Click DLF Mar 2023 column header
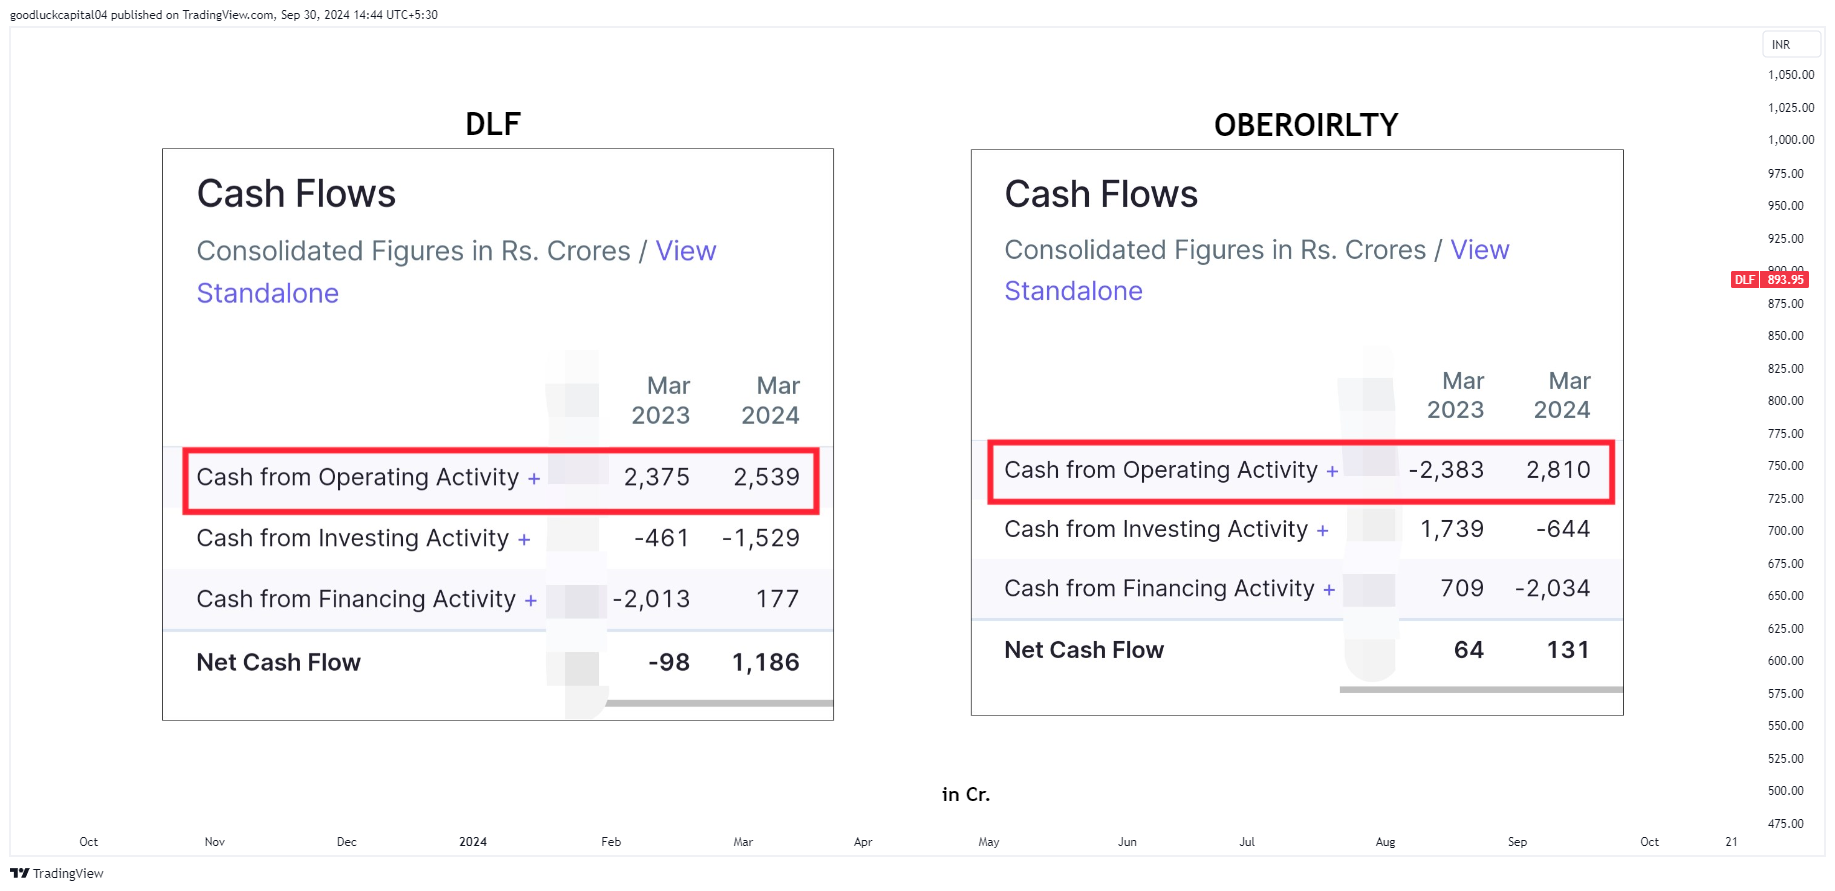 point(661,400)
